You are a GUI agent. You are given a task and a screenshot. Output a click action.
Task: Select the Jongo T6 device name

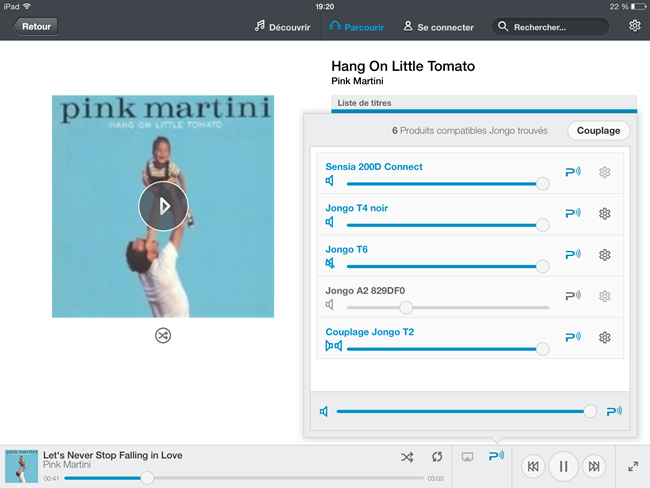click(347, 249)
